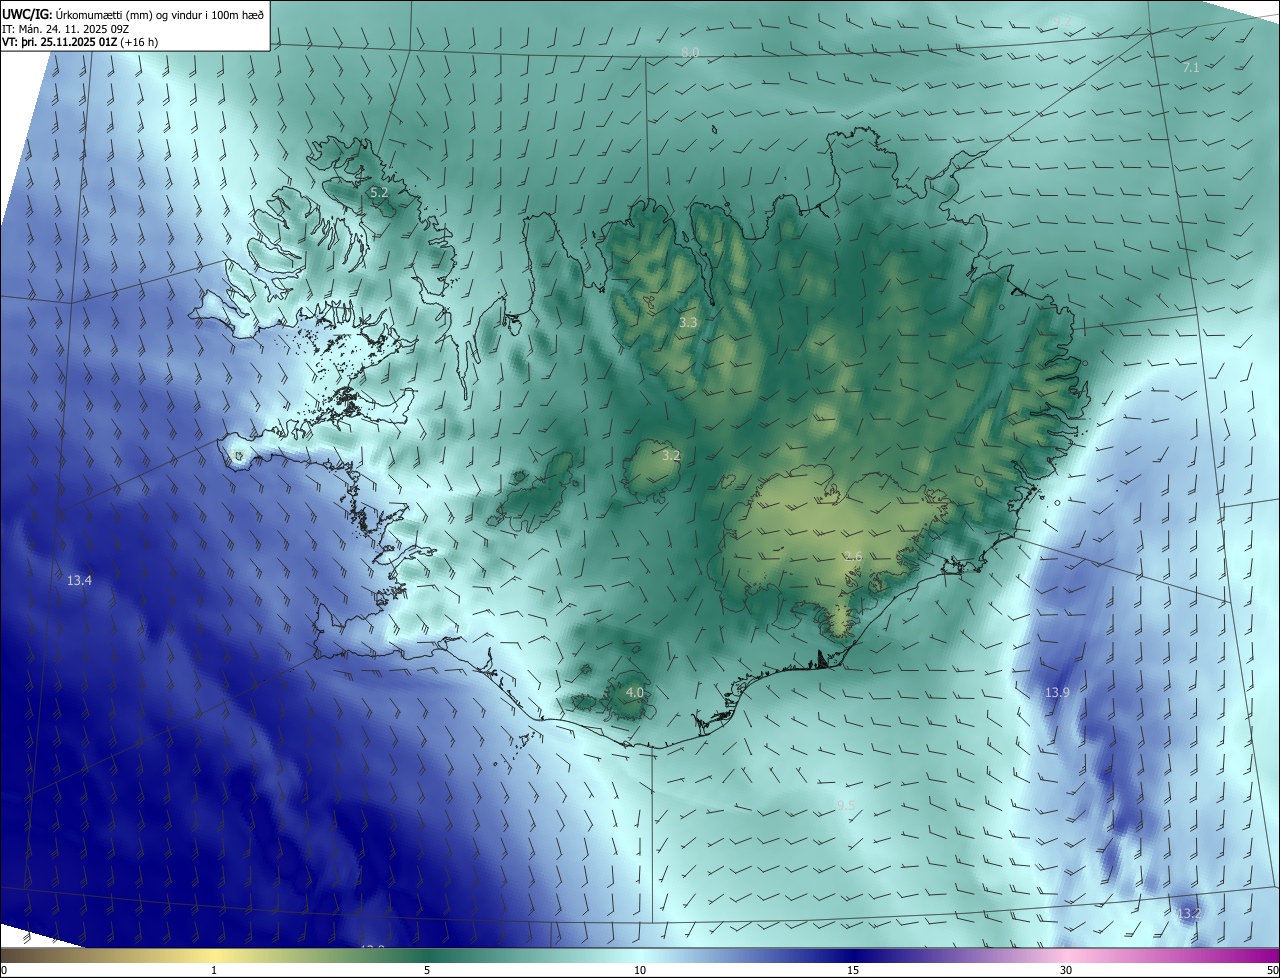
Task: Click the 5.2 value label over the Westfjords
Action: (x=379, y=192)
